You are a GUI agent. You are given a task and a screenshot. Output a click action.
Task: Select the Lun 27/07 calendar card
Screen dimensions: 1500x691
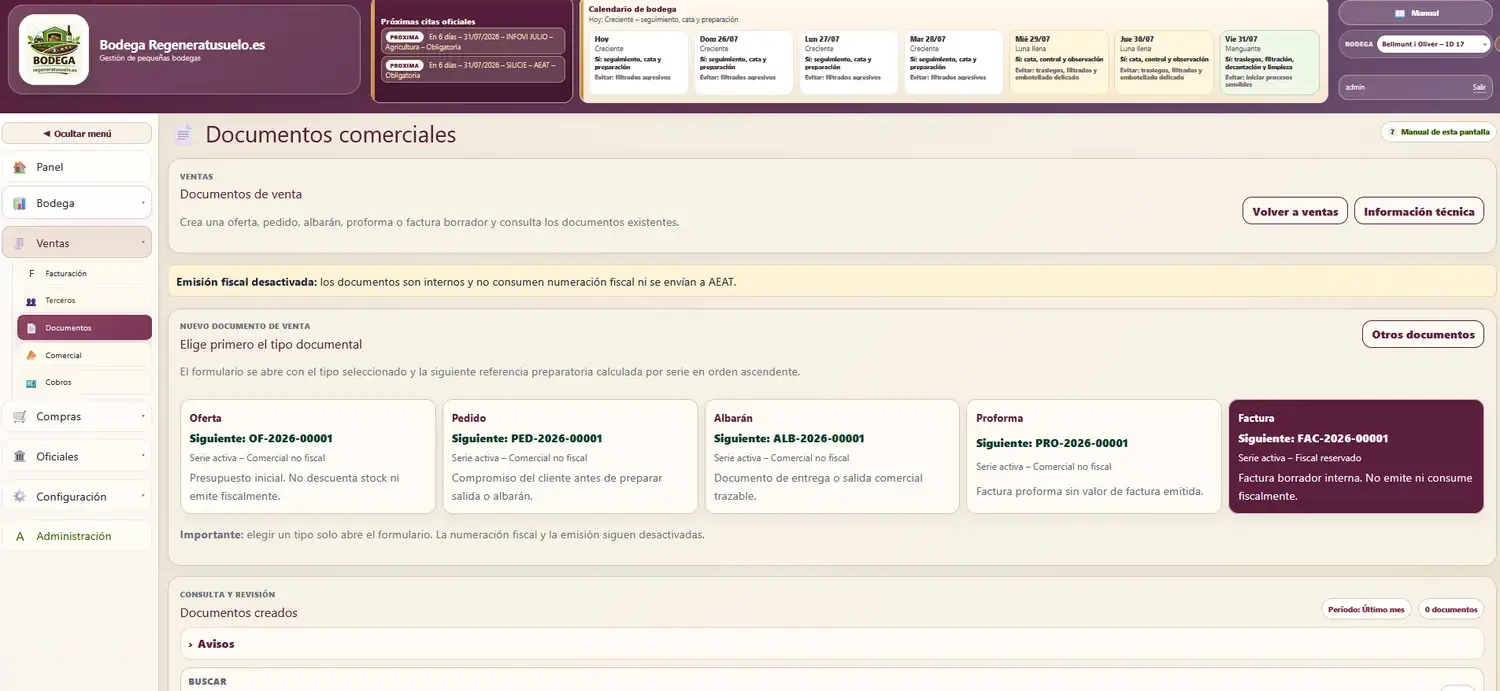click(x=849, y=62)
